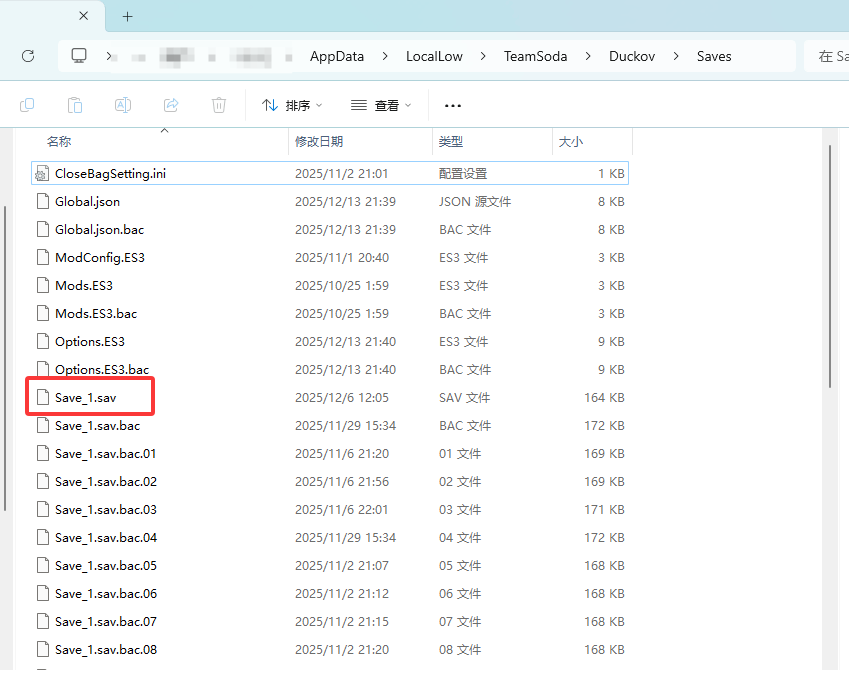Image resolution: width=849 pixels, height=695 pixels.
Task: Sort files by 修改日期 column header
Action: click(319, 142)
